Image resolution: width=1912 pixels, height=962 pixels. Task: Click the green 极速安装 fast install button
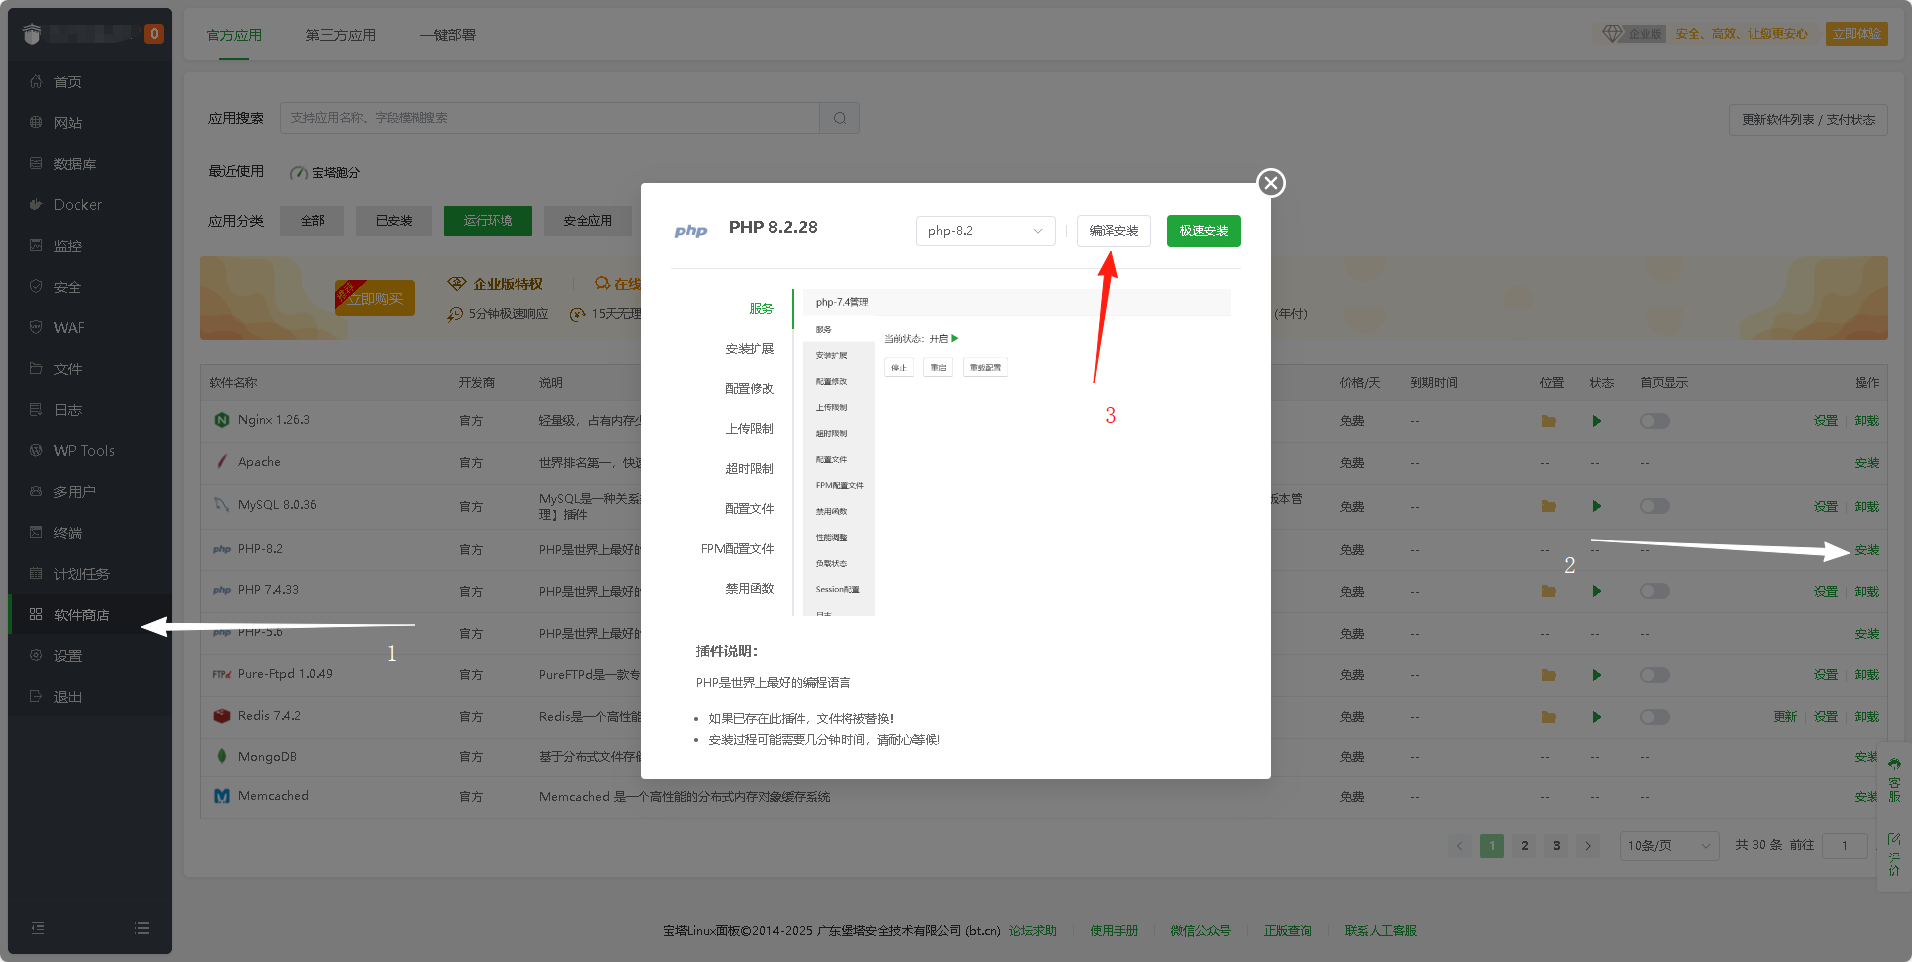point(1203,231)
